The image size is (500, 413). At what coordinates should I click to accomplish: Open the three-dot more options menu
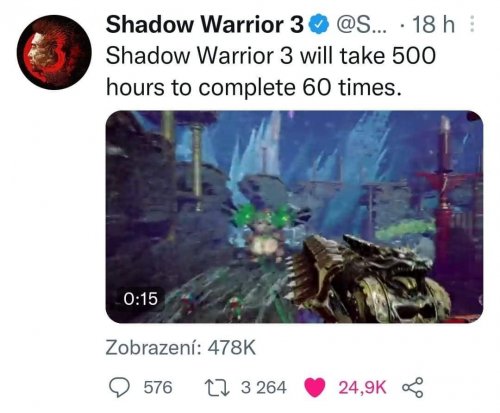coord(472,24)
